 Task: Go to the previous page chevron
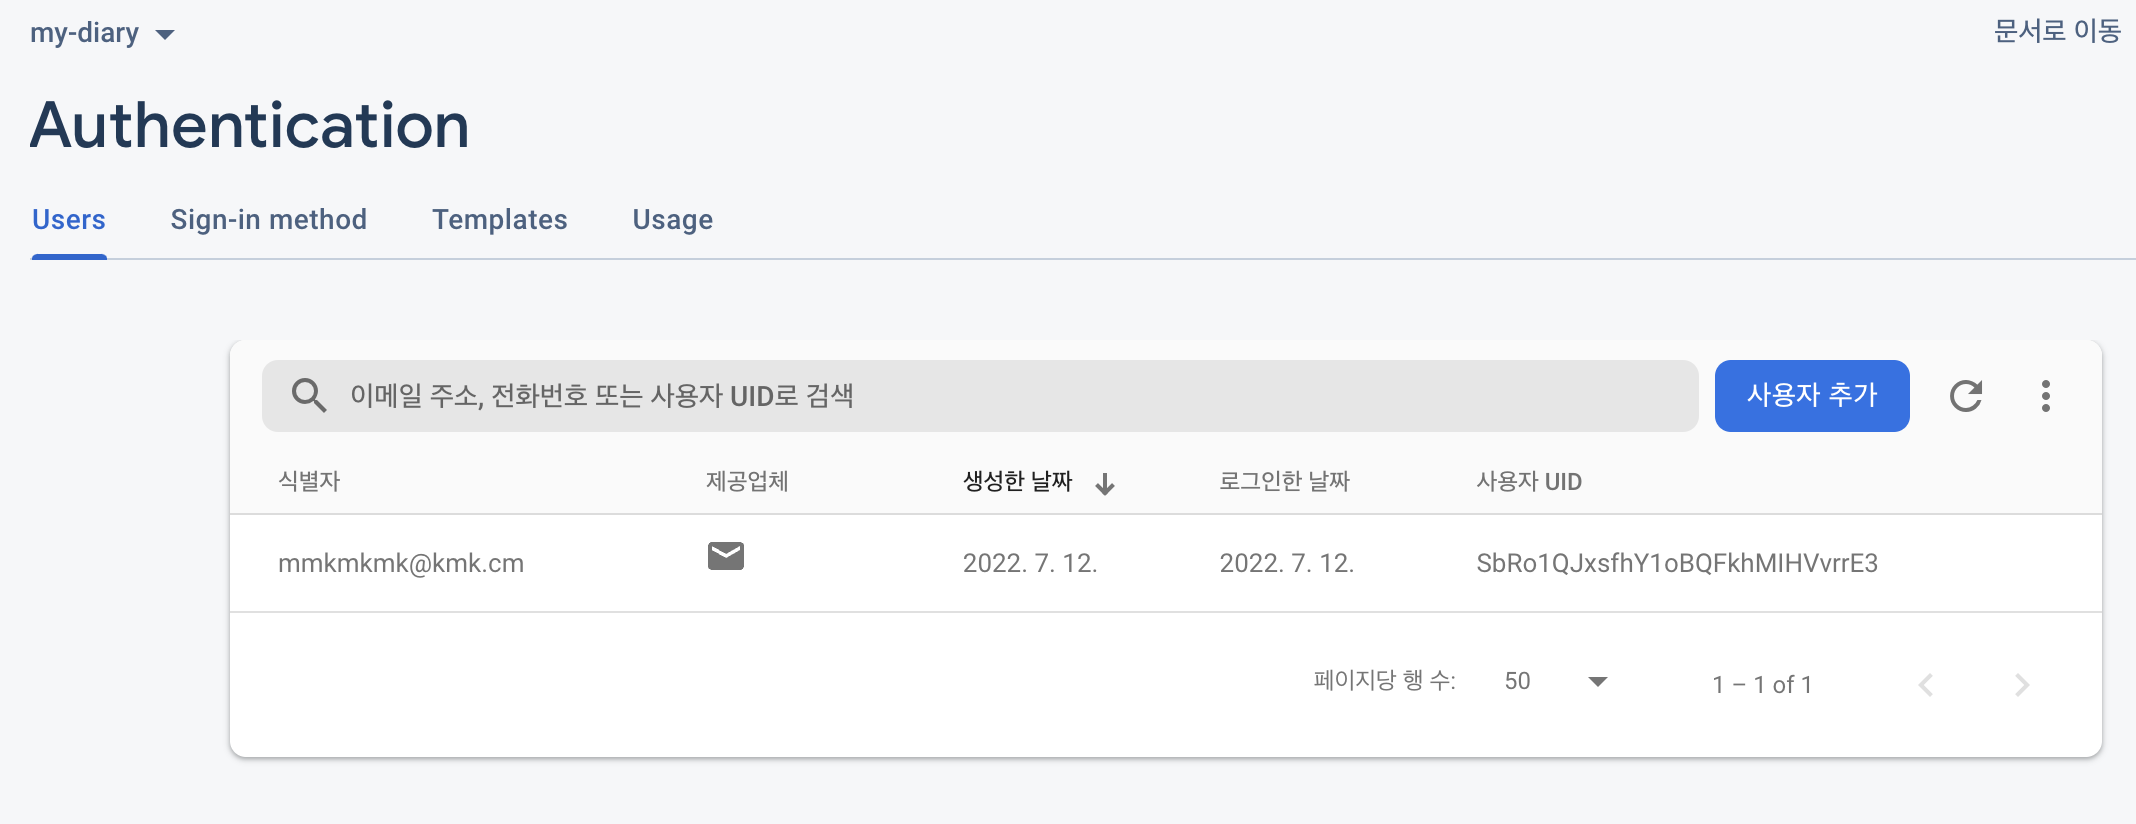tap(1926, 685)
